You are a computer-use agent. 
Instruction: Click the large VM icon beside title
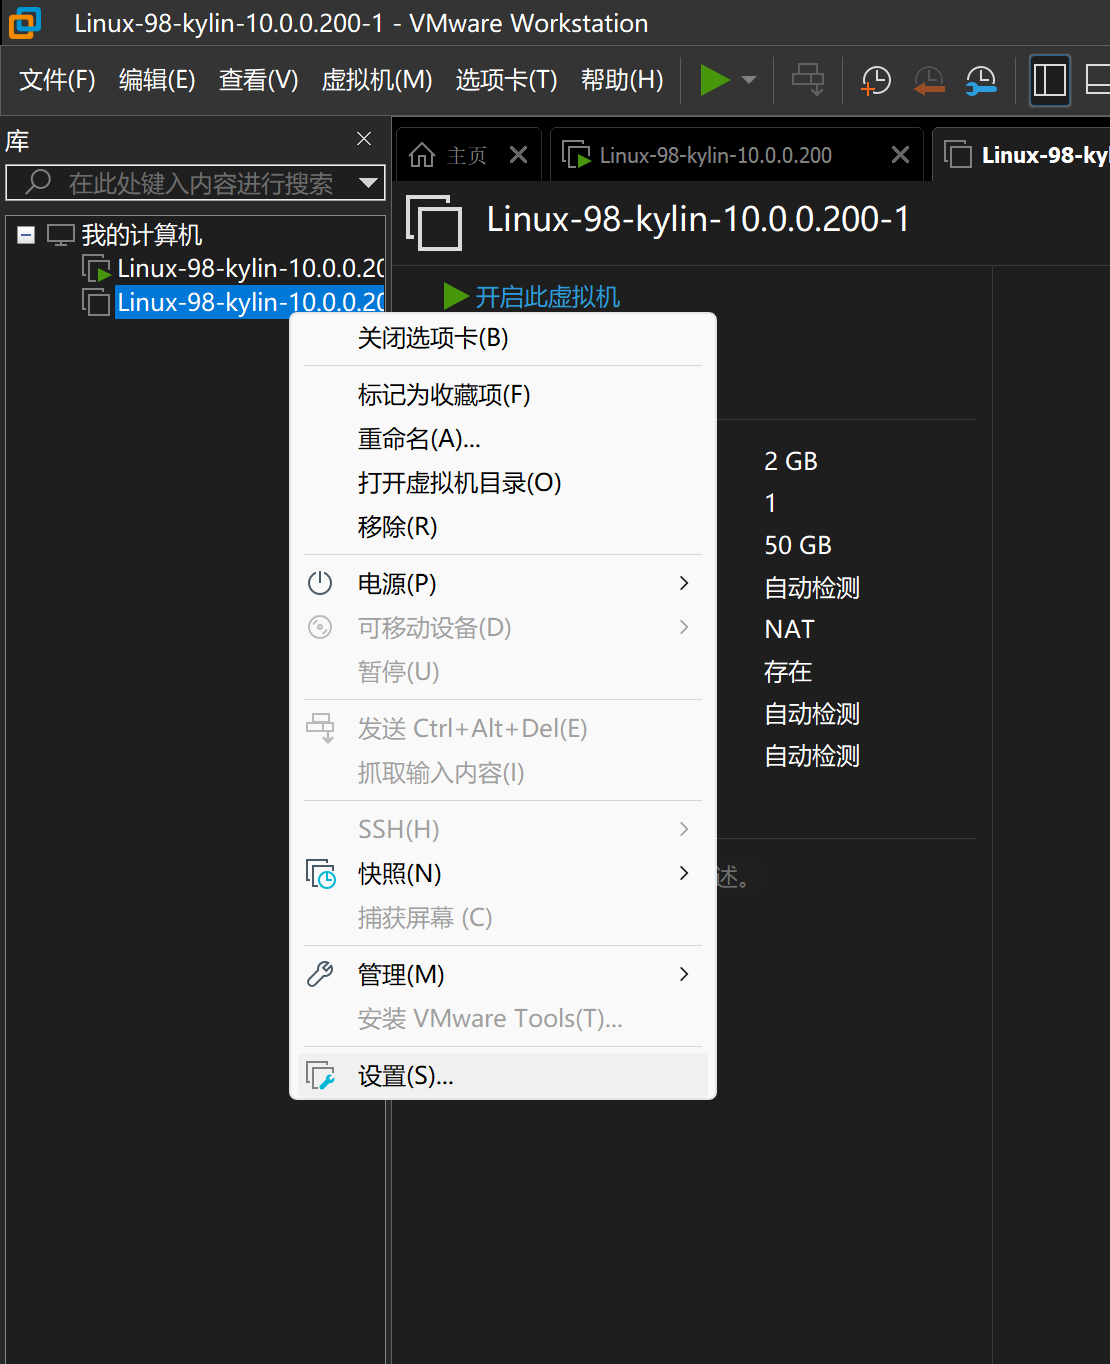point(434,222)
